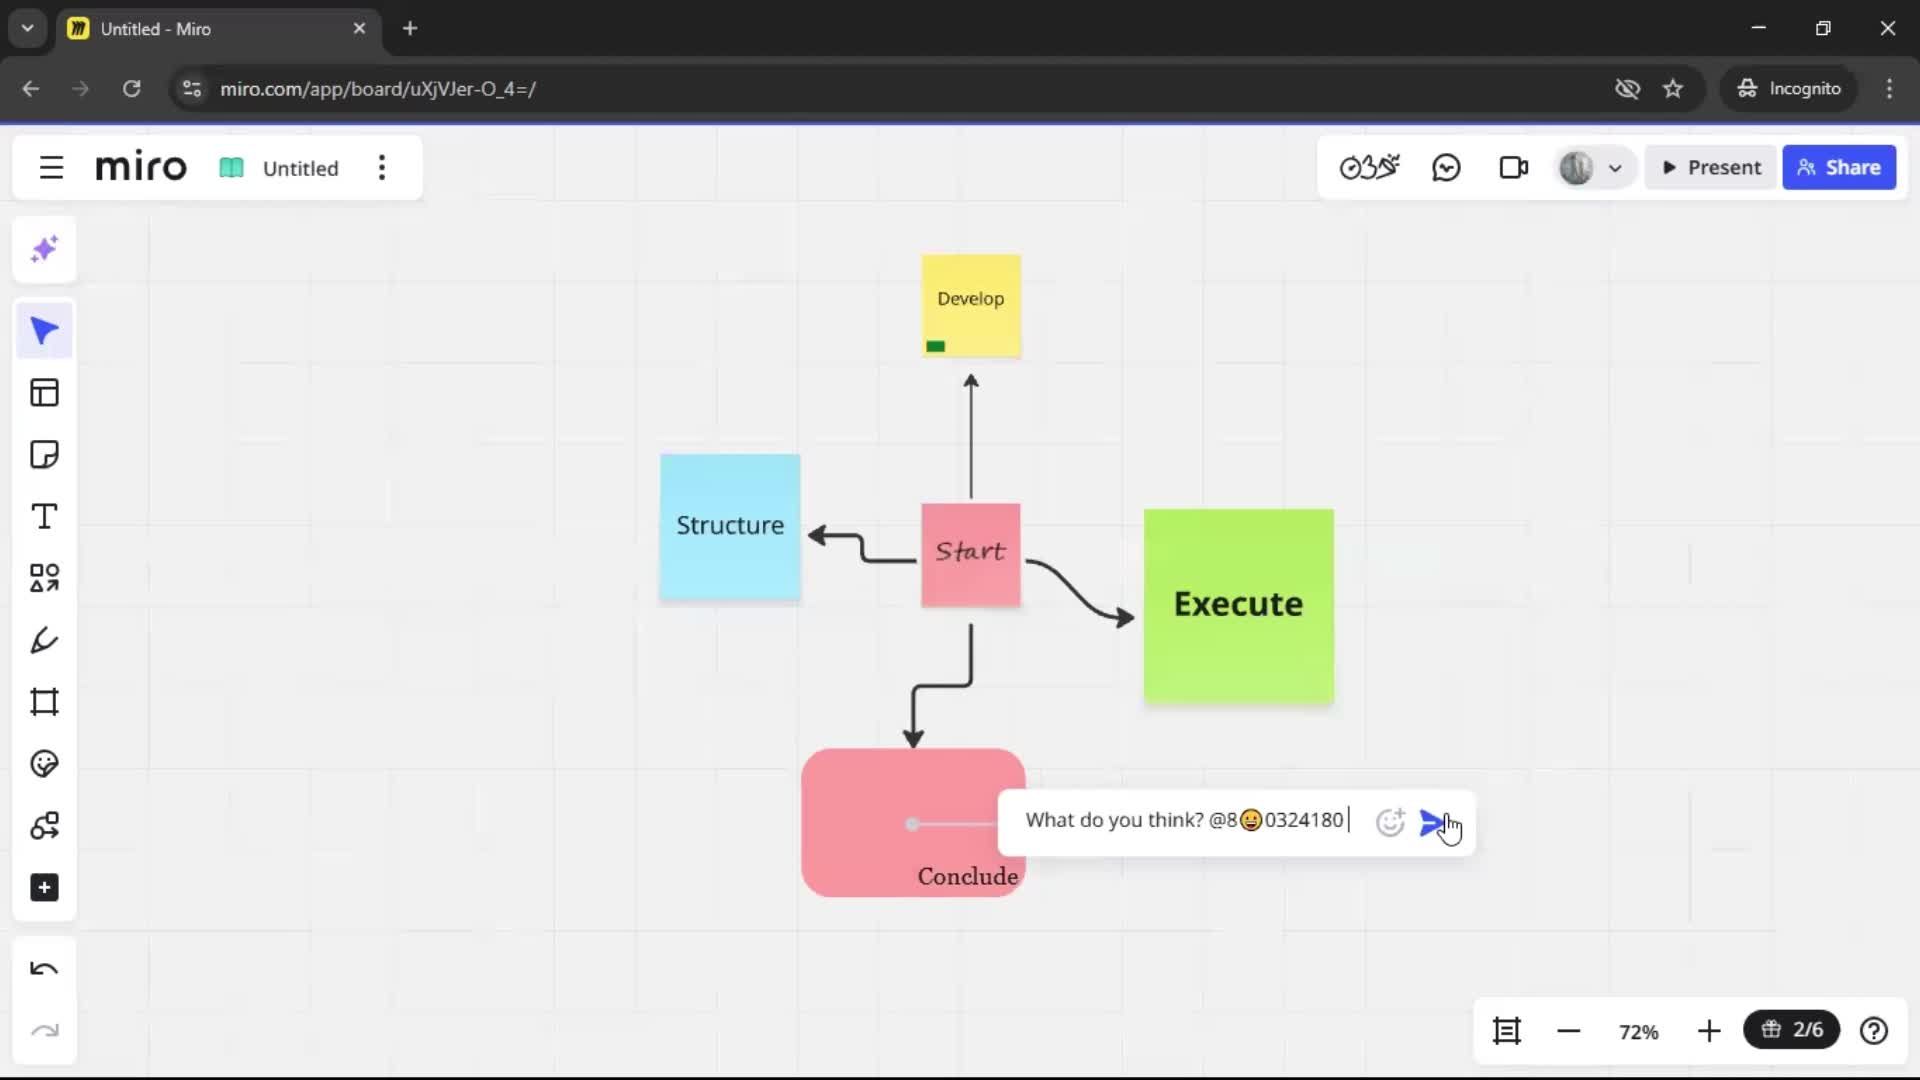Open the Templates tool
The height and width of the screenshot is (1080, 1920).
click(44, 393)
